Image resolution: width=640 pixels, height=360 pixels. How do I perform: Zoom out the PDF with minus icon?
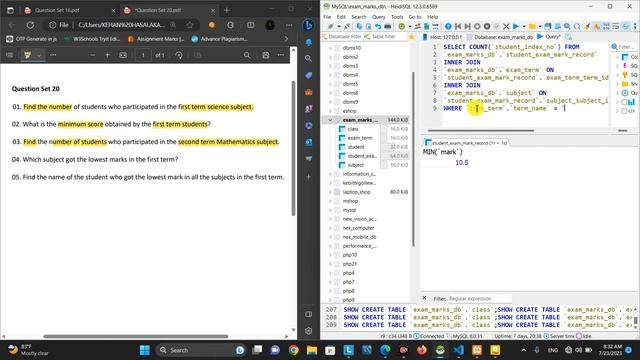tap(93, 55)
